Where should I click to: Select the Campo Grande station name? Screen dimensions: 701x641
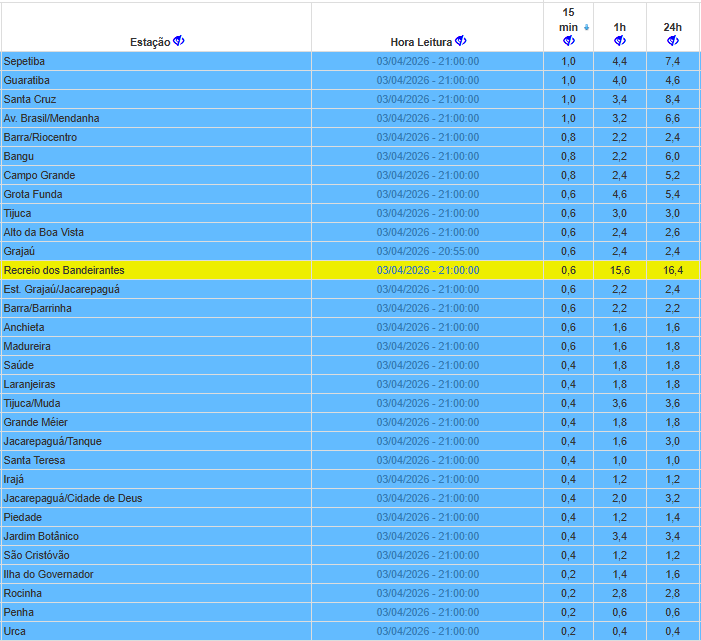point(39,175)
